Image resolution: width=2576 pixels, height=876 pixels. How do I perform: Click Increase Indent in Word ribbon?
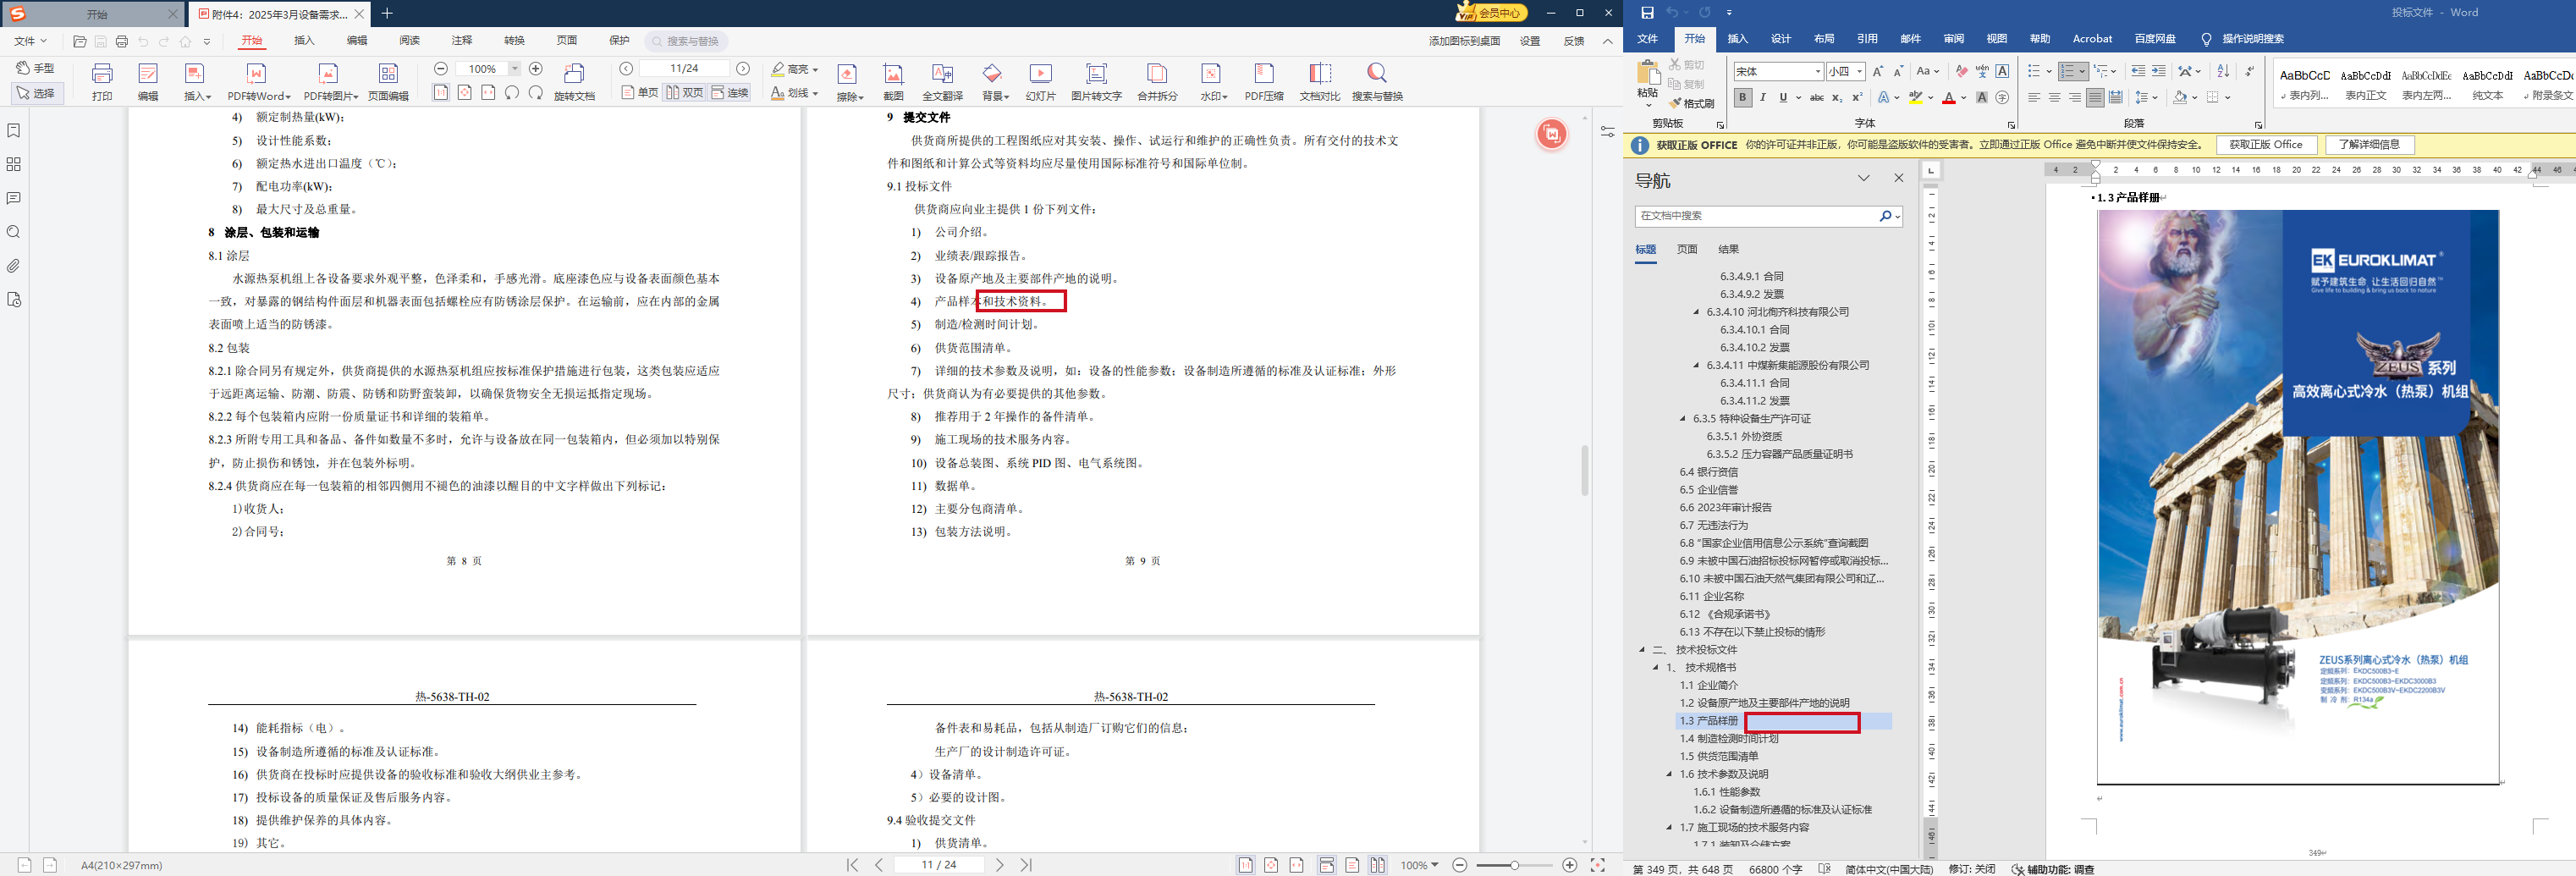click(2159, 71)
